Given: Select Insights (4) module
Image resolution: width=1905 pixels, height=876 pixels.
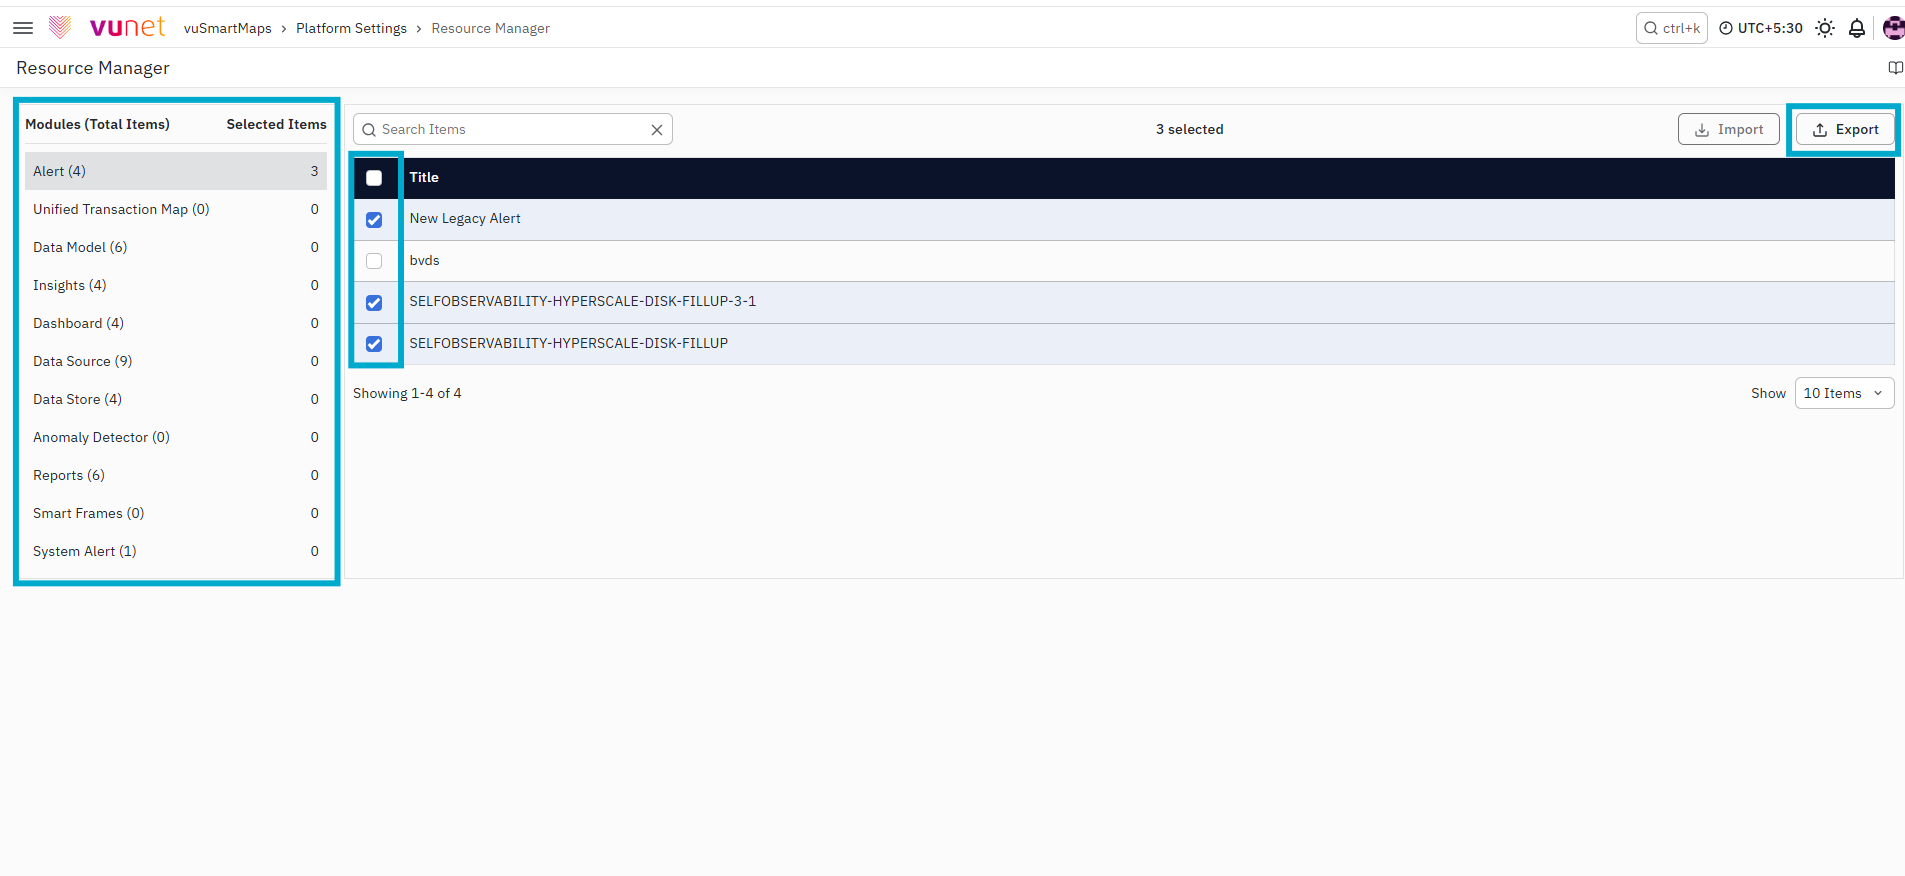Looking at the screenshot, I should tap(176, 285).
